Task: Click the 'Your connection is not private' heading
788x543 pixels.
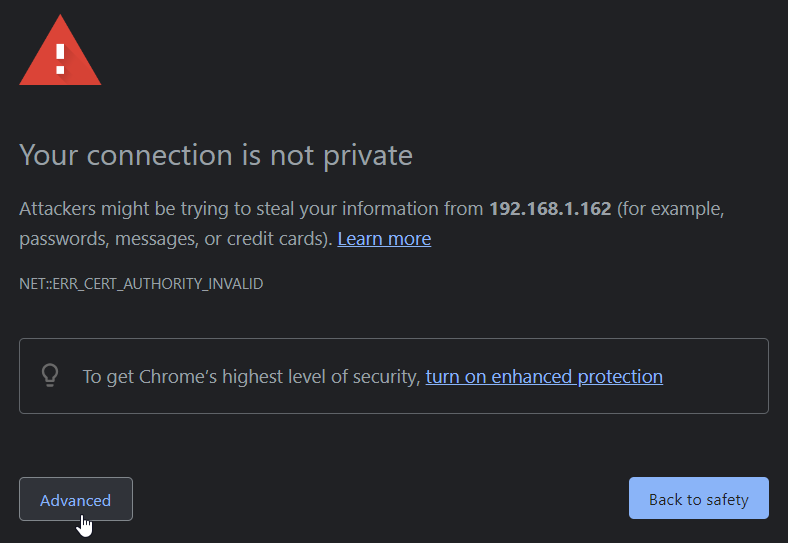Action: [216, 155]
